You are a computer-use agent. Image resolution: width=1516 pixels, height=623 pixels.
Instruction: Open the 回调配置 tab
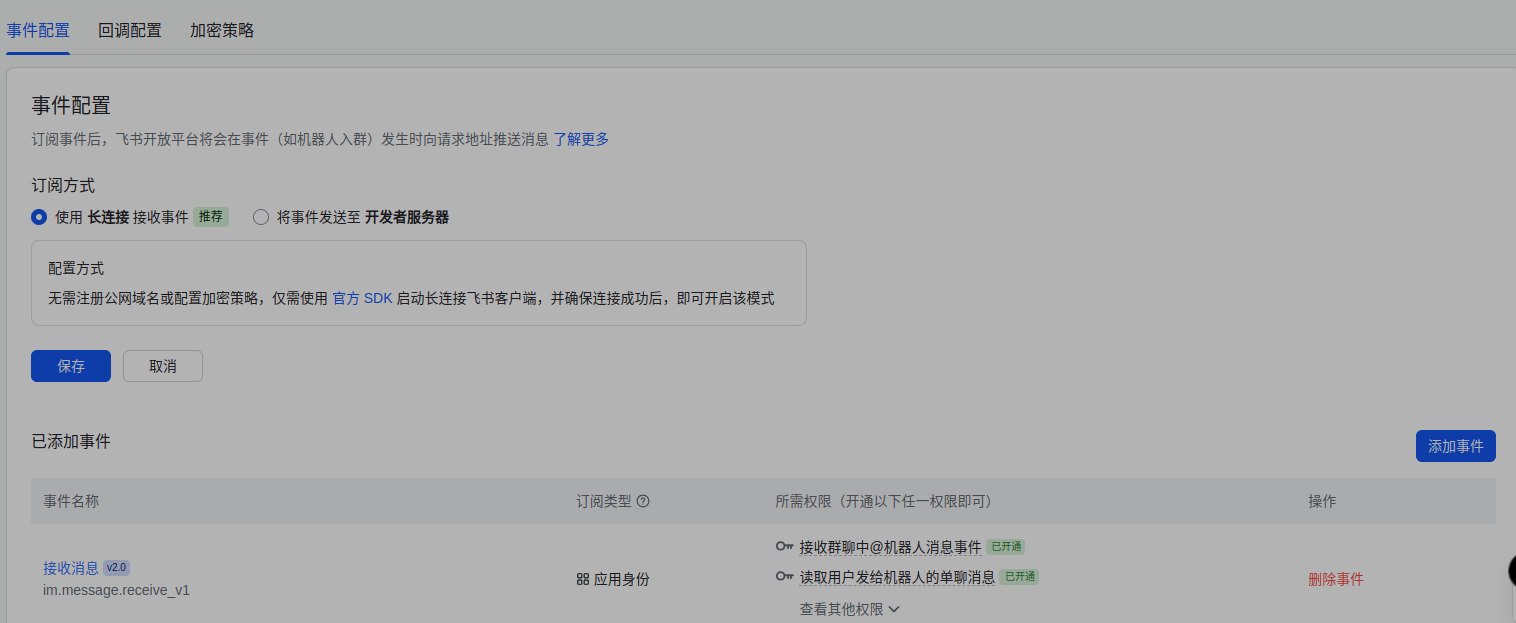[130, 30]
